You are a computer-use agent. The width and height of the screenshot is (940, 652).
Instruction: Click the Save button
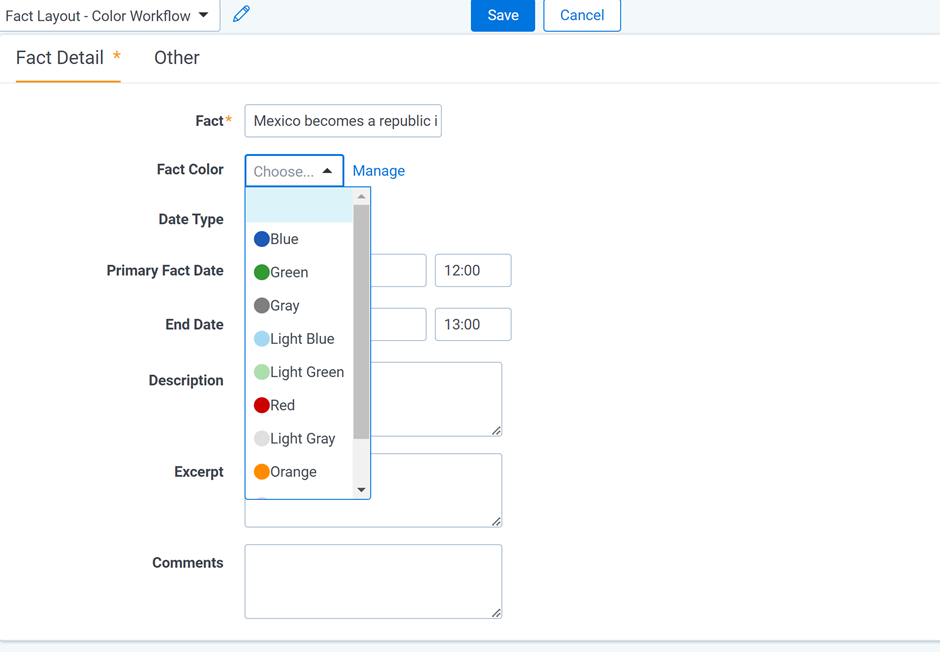coord(502,16)
